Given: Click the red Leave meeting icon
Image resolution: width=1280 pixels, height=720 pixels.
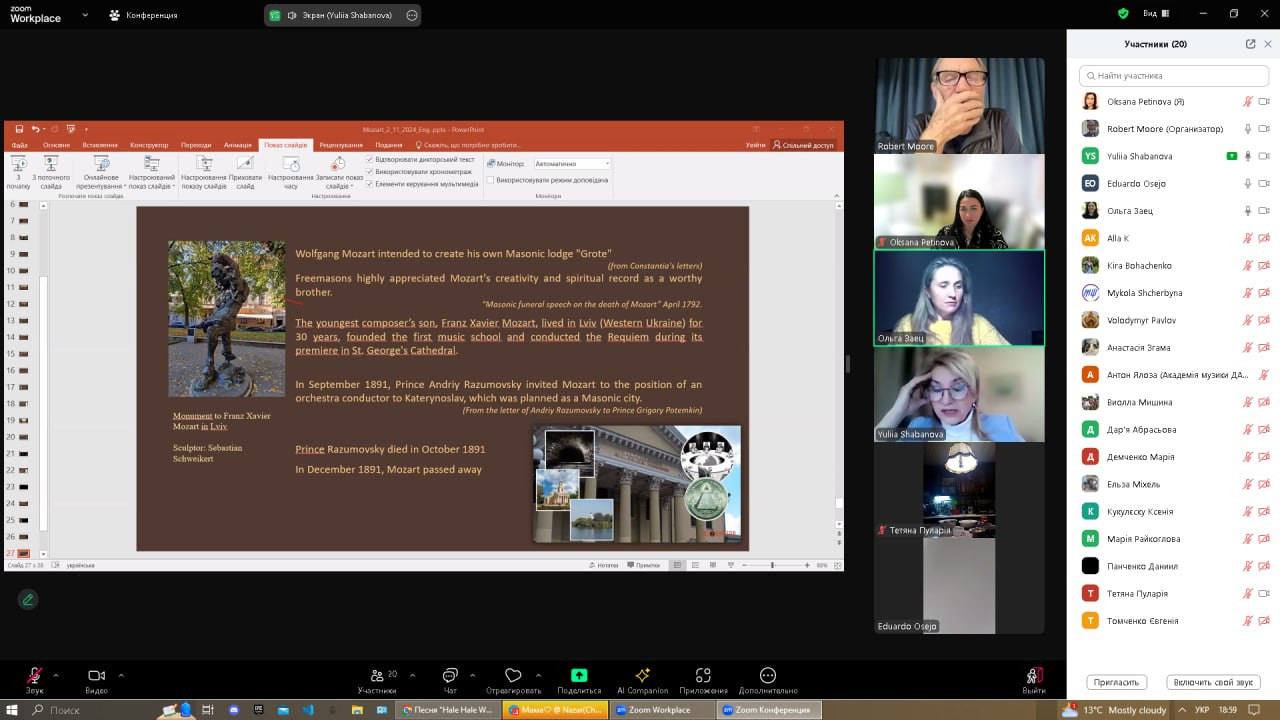Looking at the screenshot, I should click(1034, 676).
